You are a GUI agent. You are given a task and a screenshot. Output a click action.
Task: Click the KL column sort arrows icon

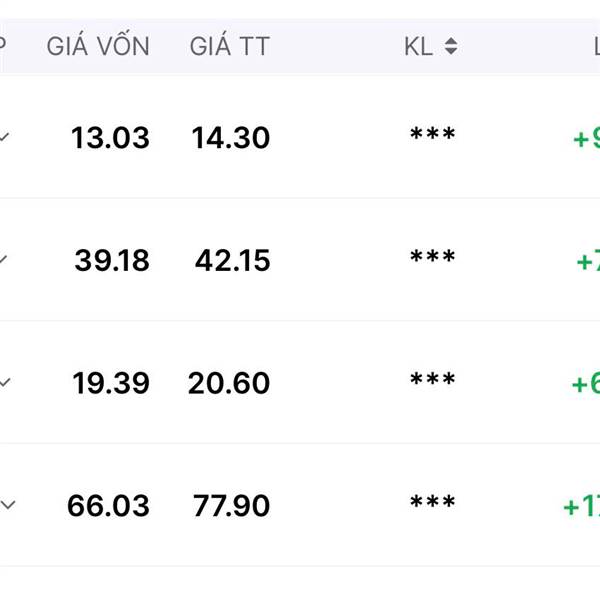point(451,46)
